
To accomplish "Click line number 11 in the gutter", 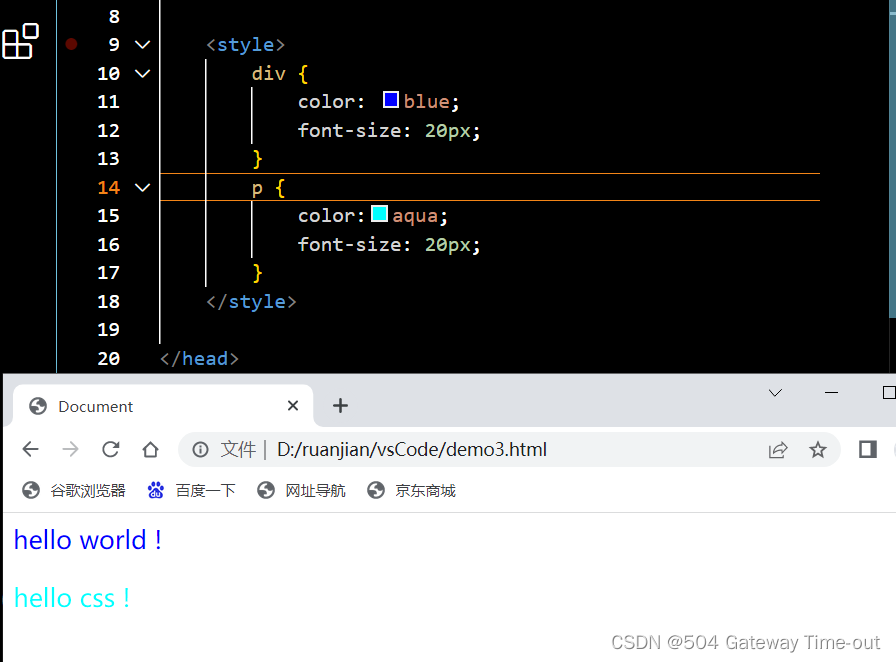I will [x=109, y=102].
